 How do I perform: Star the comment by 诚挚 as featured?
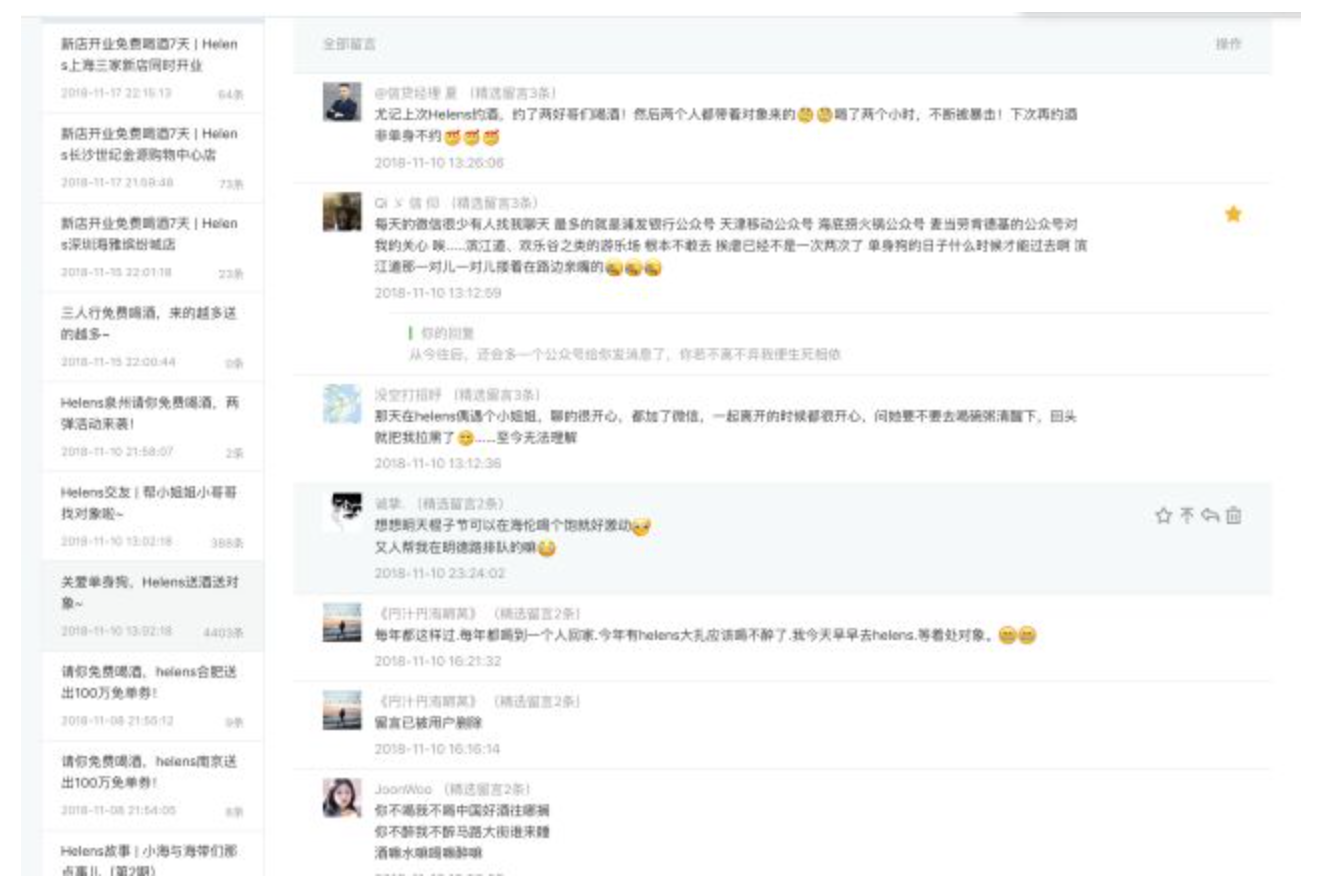point(1163,516)
